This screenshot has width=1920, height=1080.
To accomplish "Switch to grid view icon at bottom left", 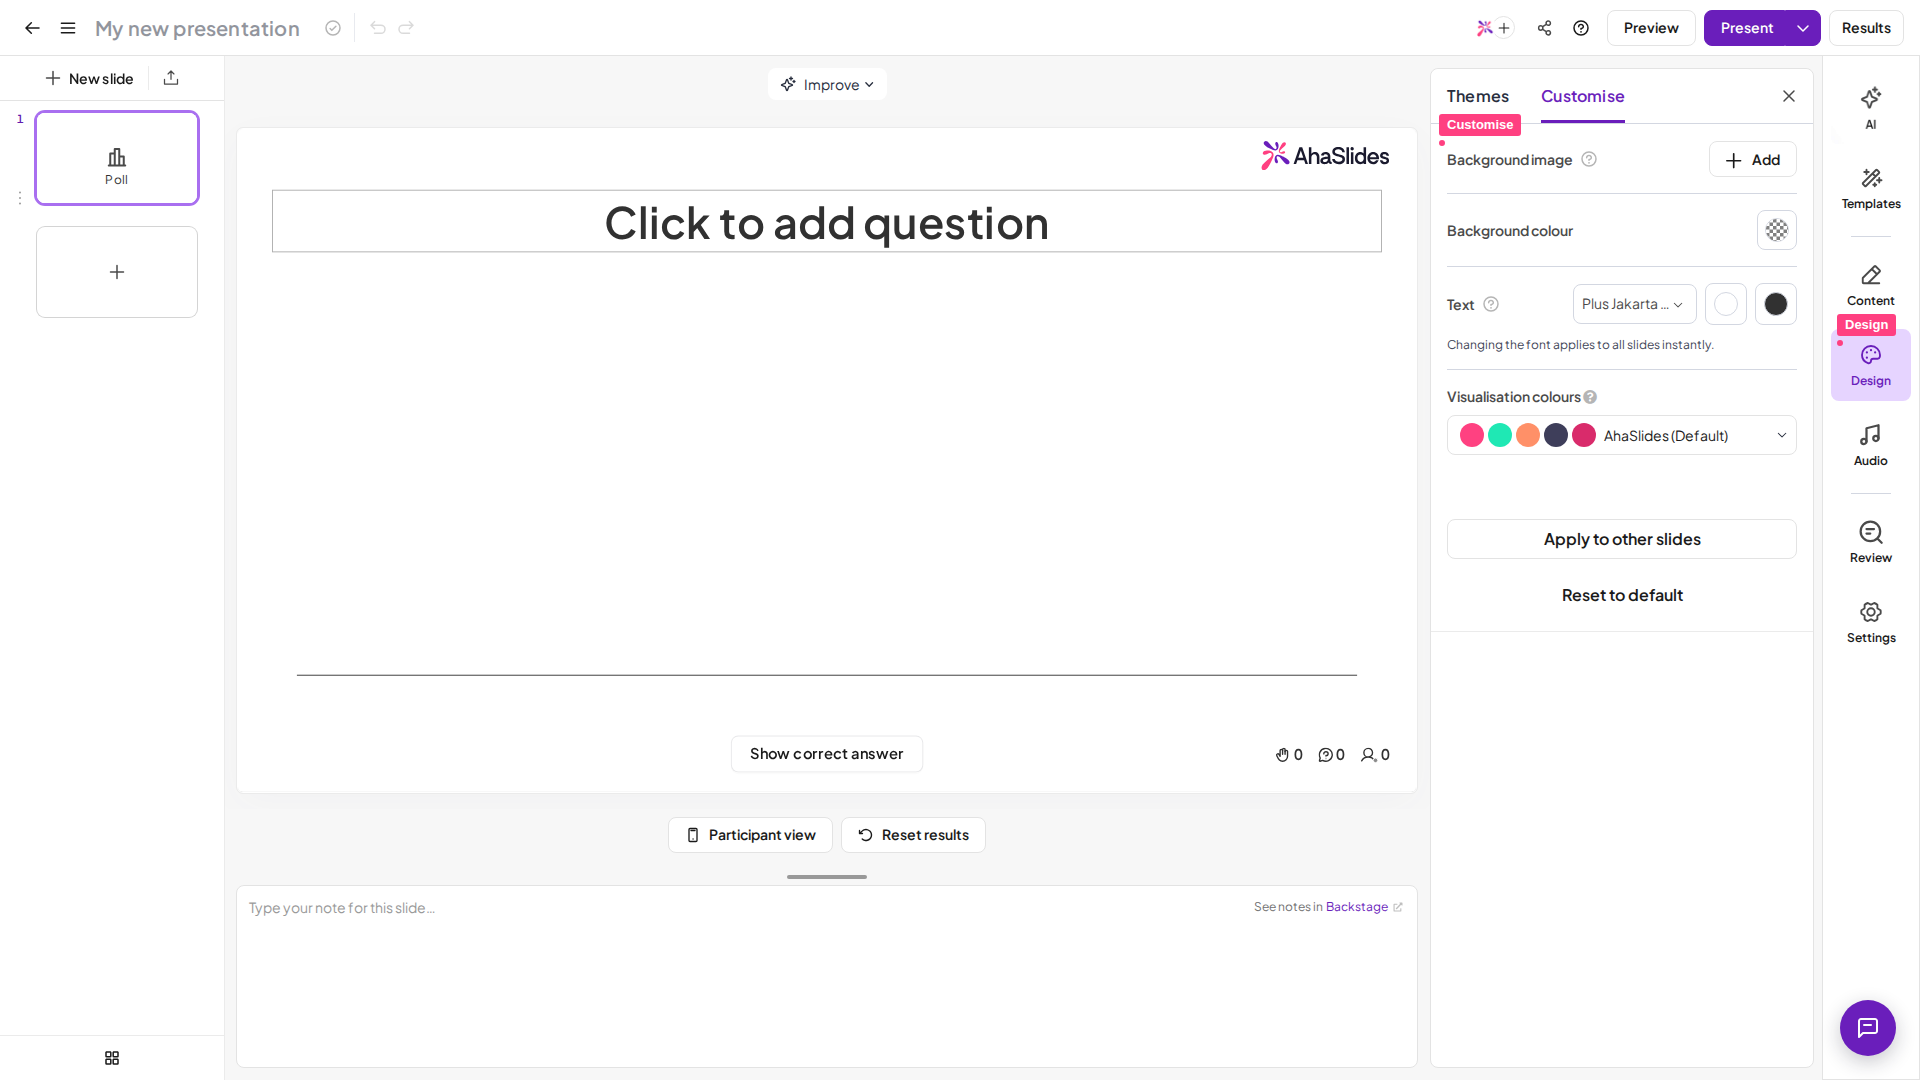I will [112, 1058].
